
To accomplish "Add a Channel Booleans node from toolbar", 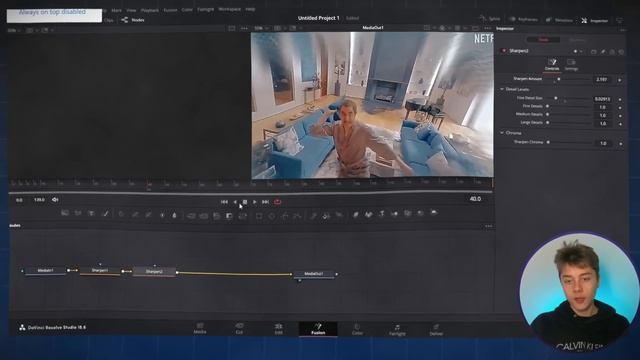I will click(x=204, y=215).
